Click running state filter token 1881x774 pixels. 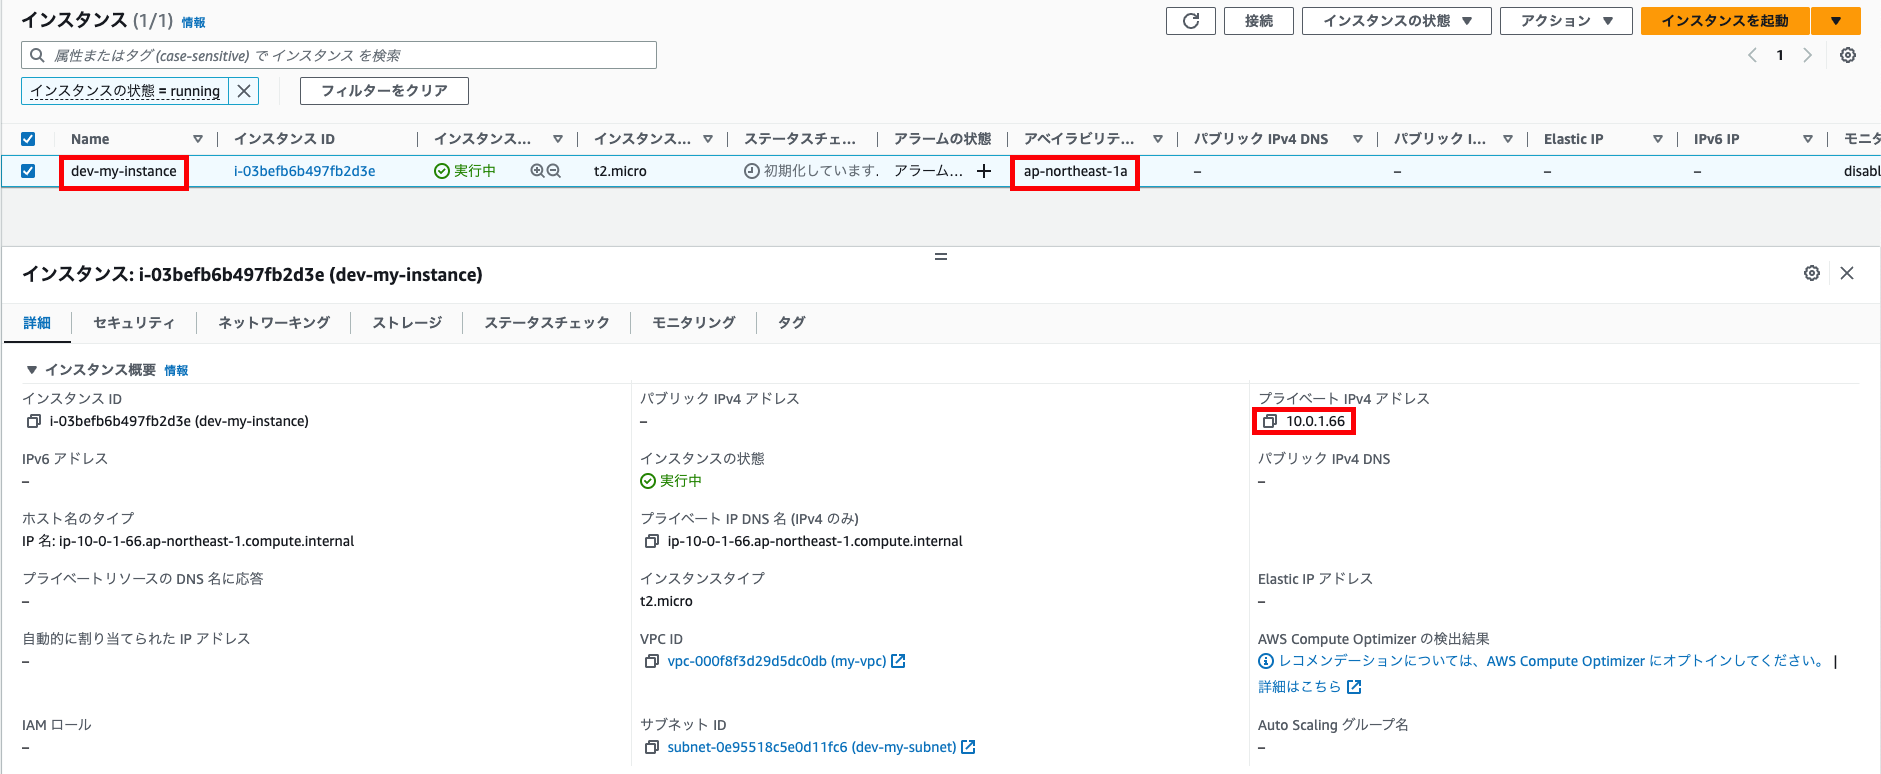(125, 91)
